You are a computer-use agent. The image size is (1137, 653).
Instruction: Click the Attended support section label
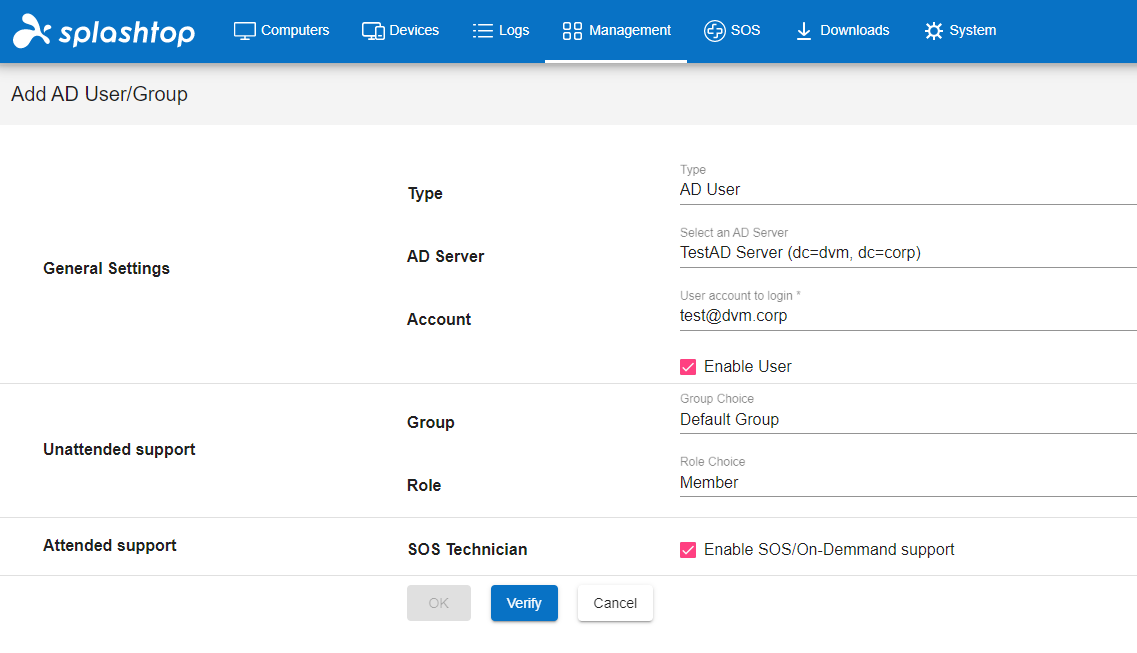[x=109, y=545]
